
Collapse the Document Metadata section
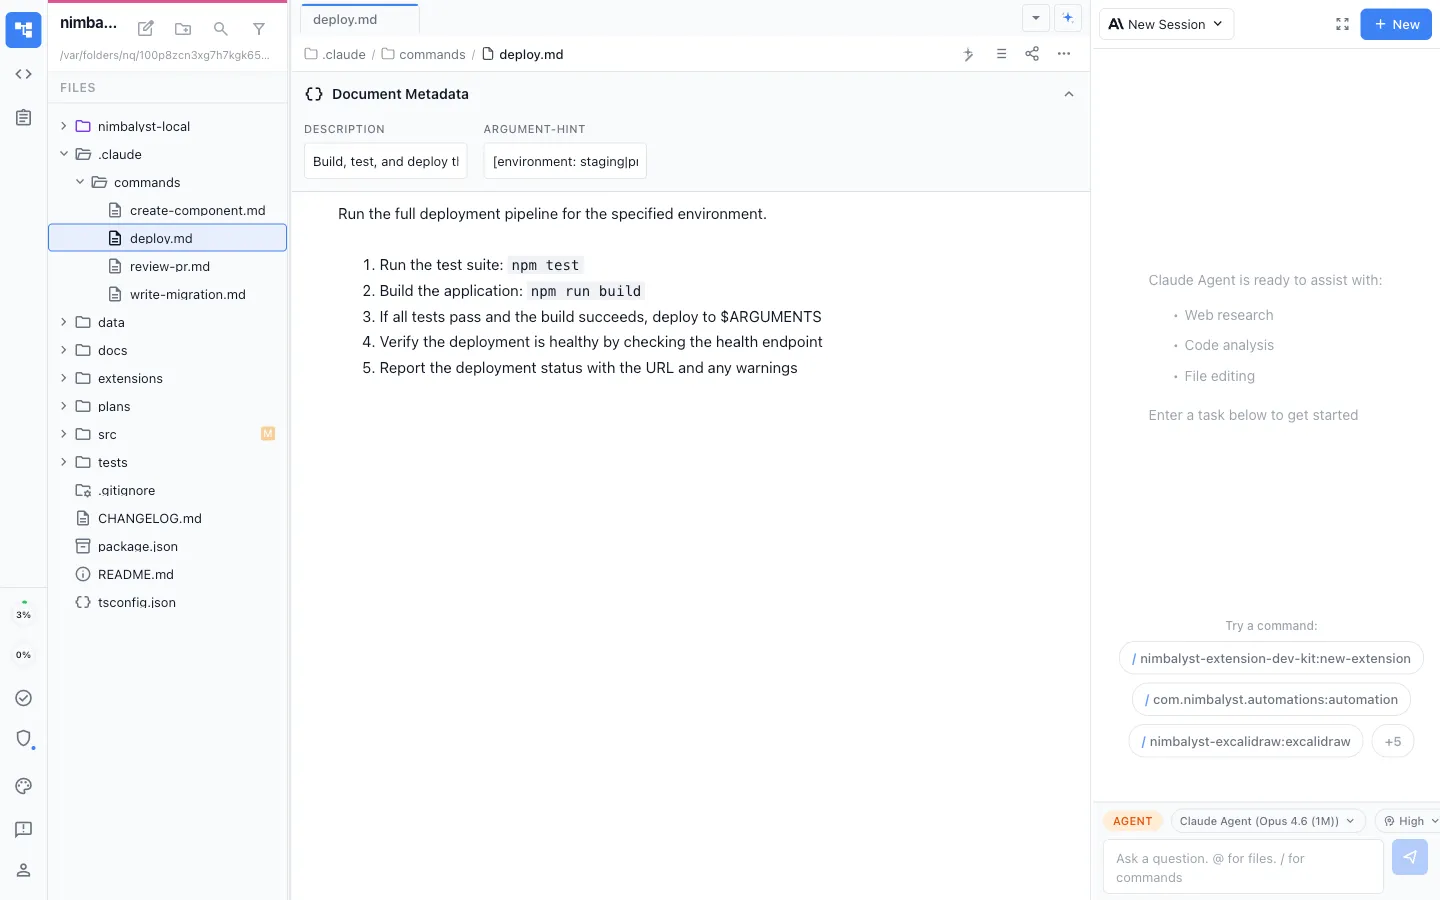1069,94
